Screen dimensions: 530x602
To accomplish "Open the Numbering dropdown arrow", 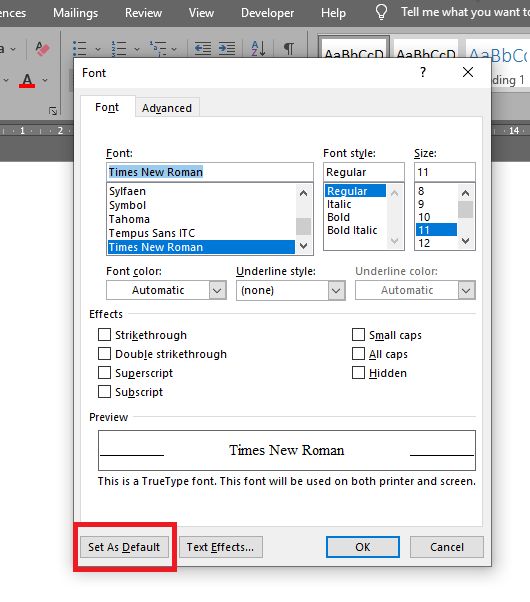I will tap(137, 49).
